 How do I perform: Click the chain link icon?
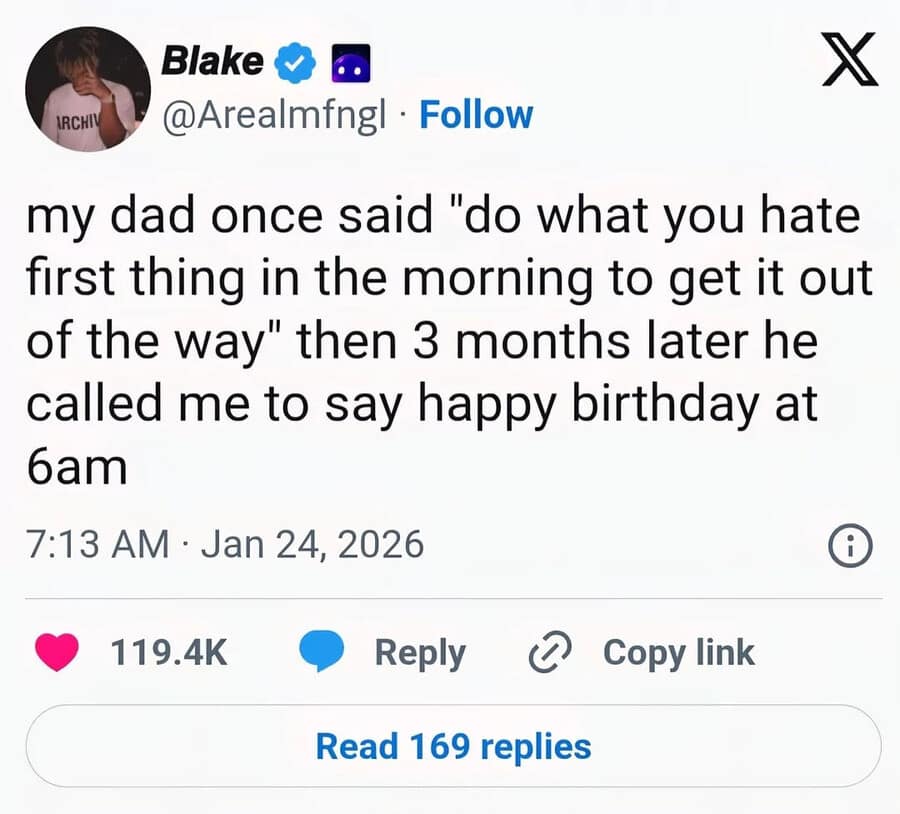pos(549,653)
